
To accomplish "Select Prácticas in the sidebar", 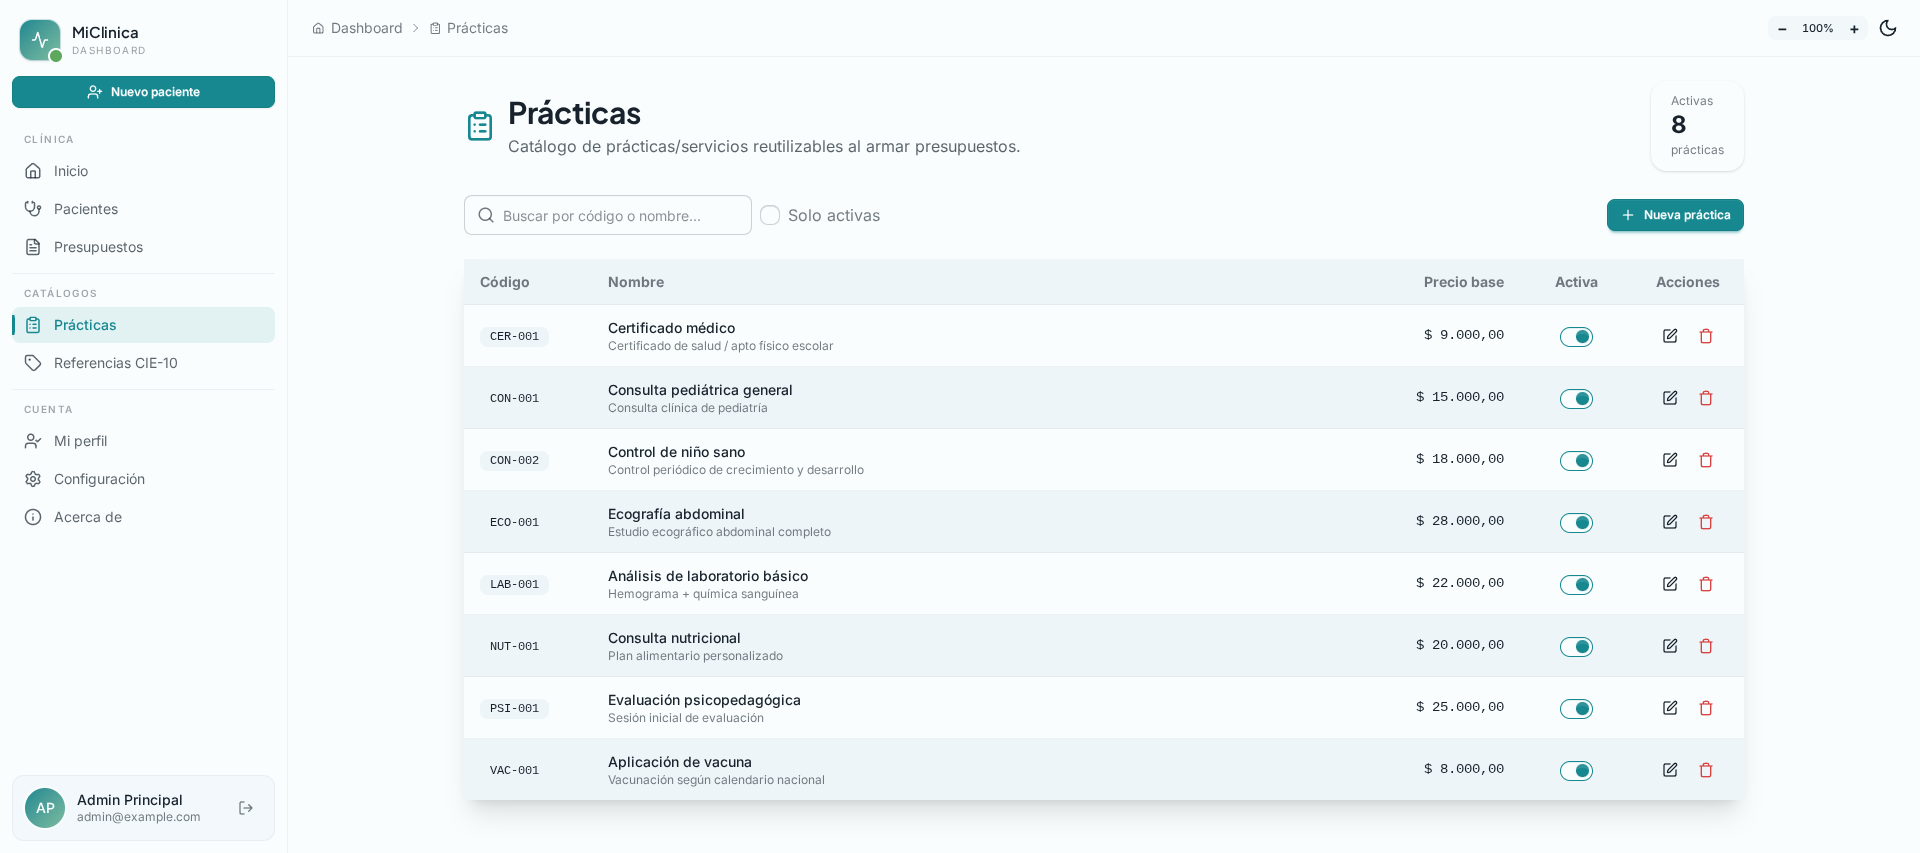I will tap(143, 325).
